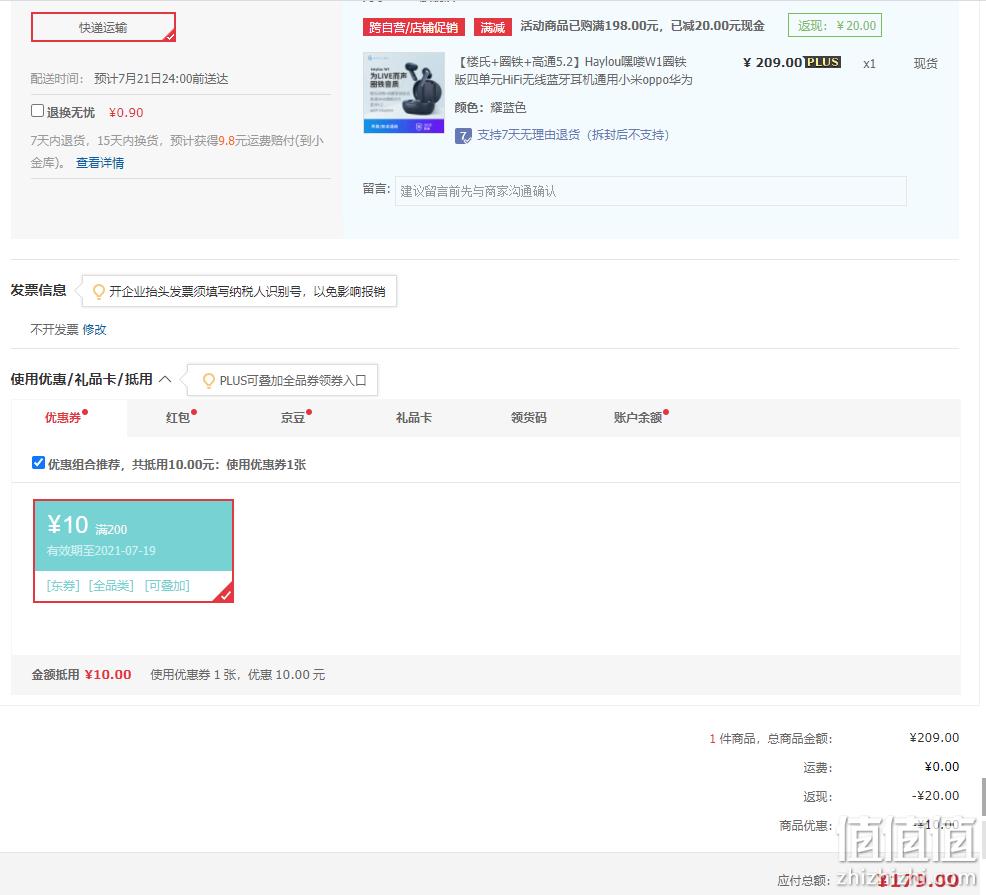This screenshot has width=986, height=895.
Task: Click the 预计7月21日24:00前送达 delivery time
Action: pos(161,79)
